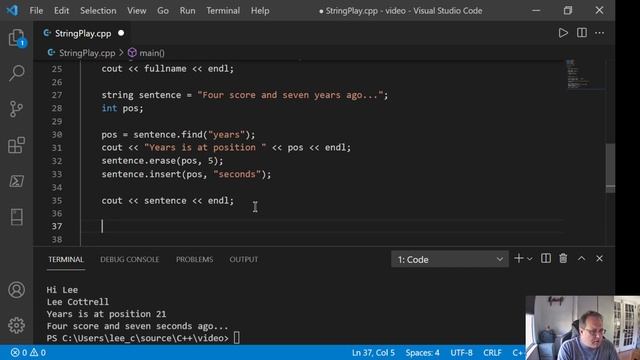The height and width of the screenshot is (360, 640).
Task: Switch to the OUTPUT tab
Action: pos(244,260)
